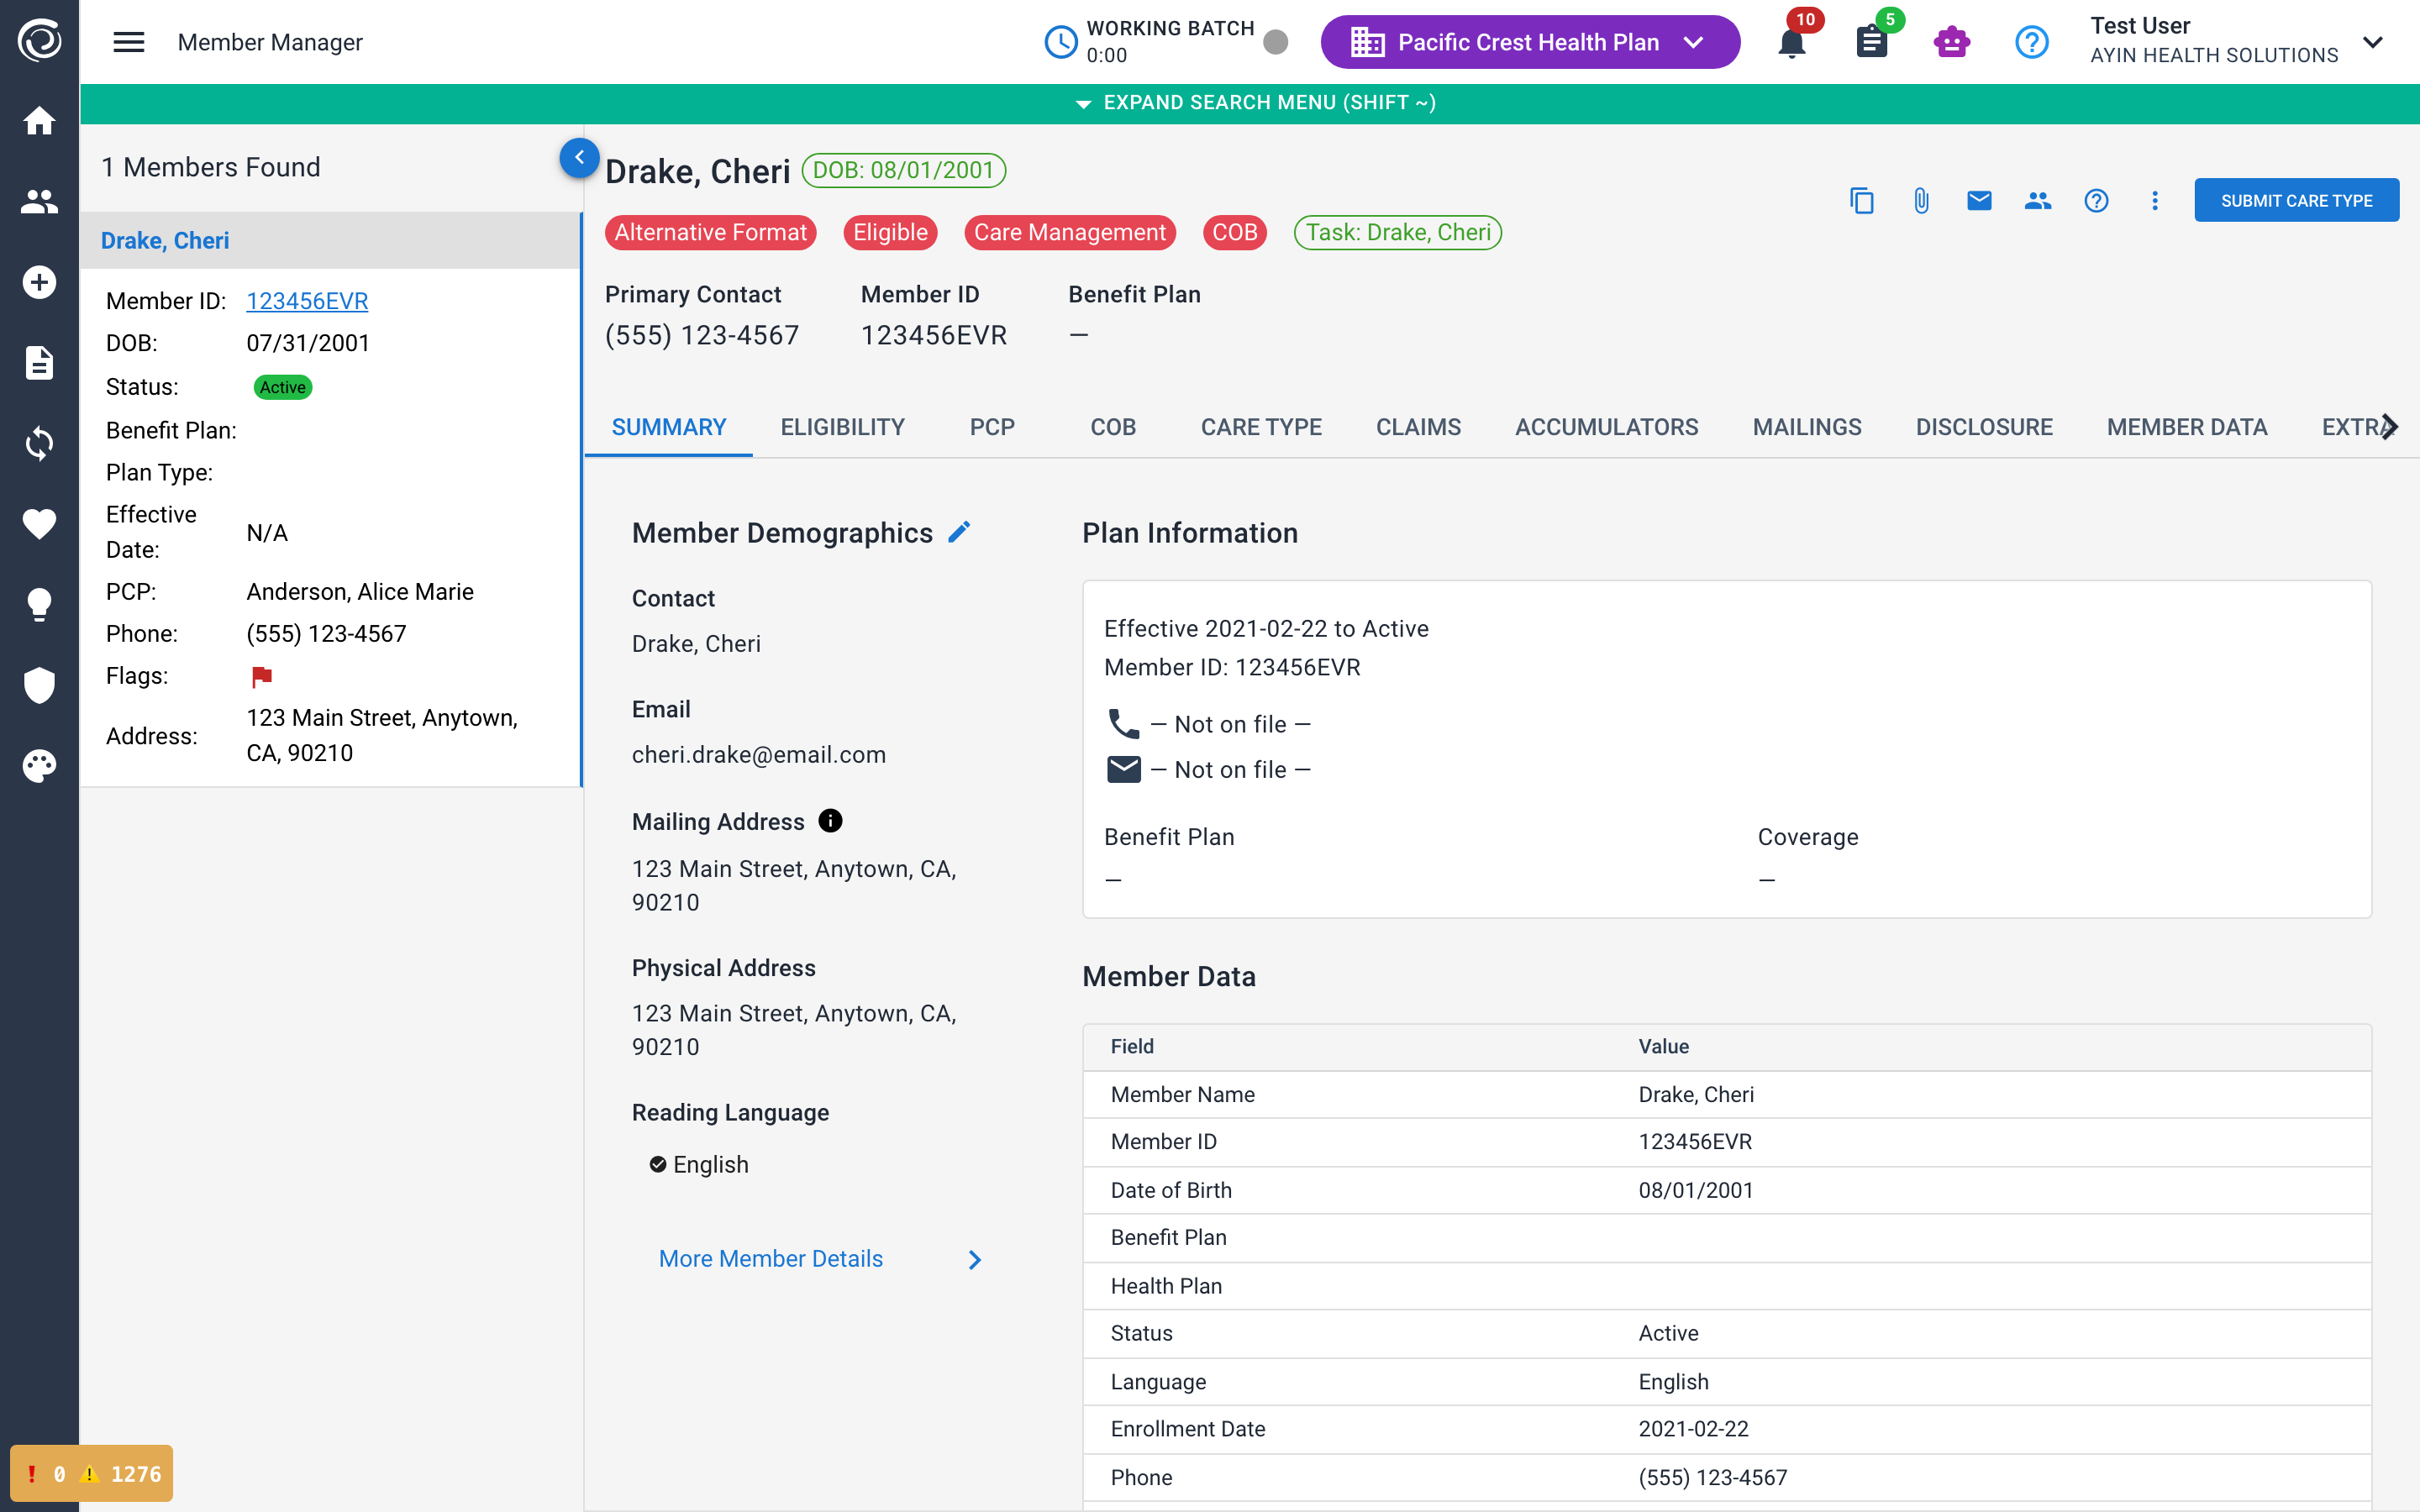Click the Field column header

(1132, 1046)
